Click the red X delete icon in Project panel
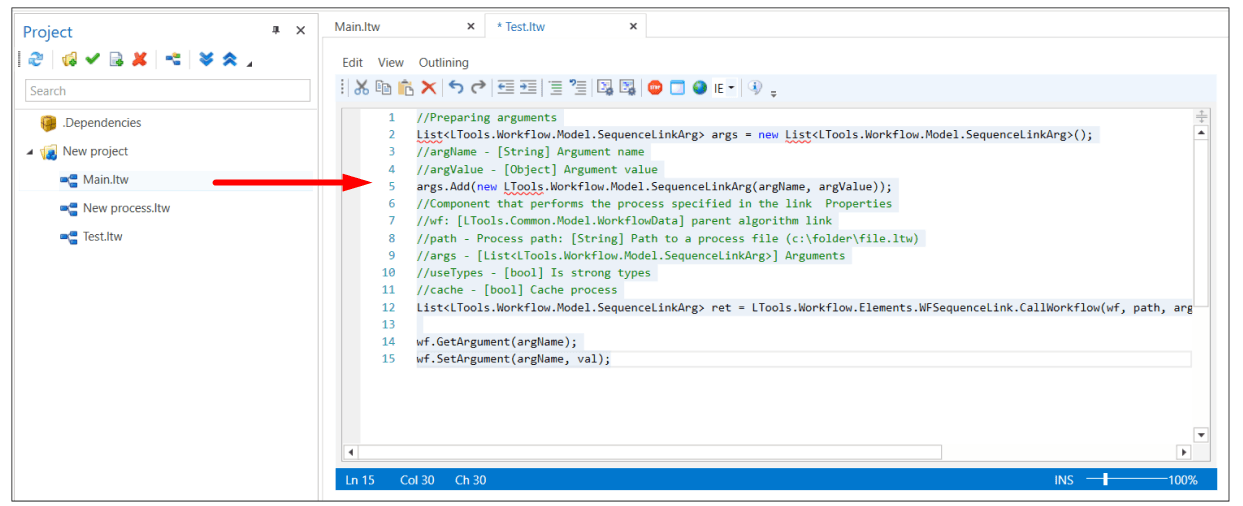This screenshot has height=506, width=1243. pyautogui.click(x=140, y=60)
